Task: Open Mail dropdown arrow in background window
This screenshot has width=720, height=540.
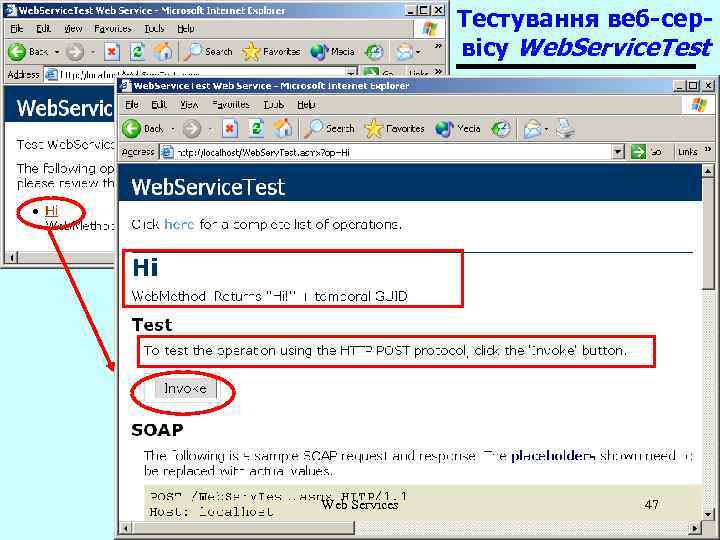Action: point(418,52)
